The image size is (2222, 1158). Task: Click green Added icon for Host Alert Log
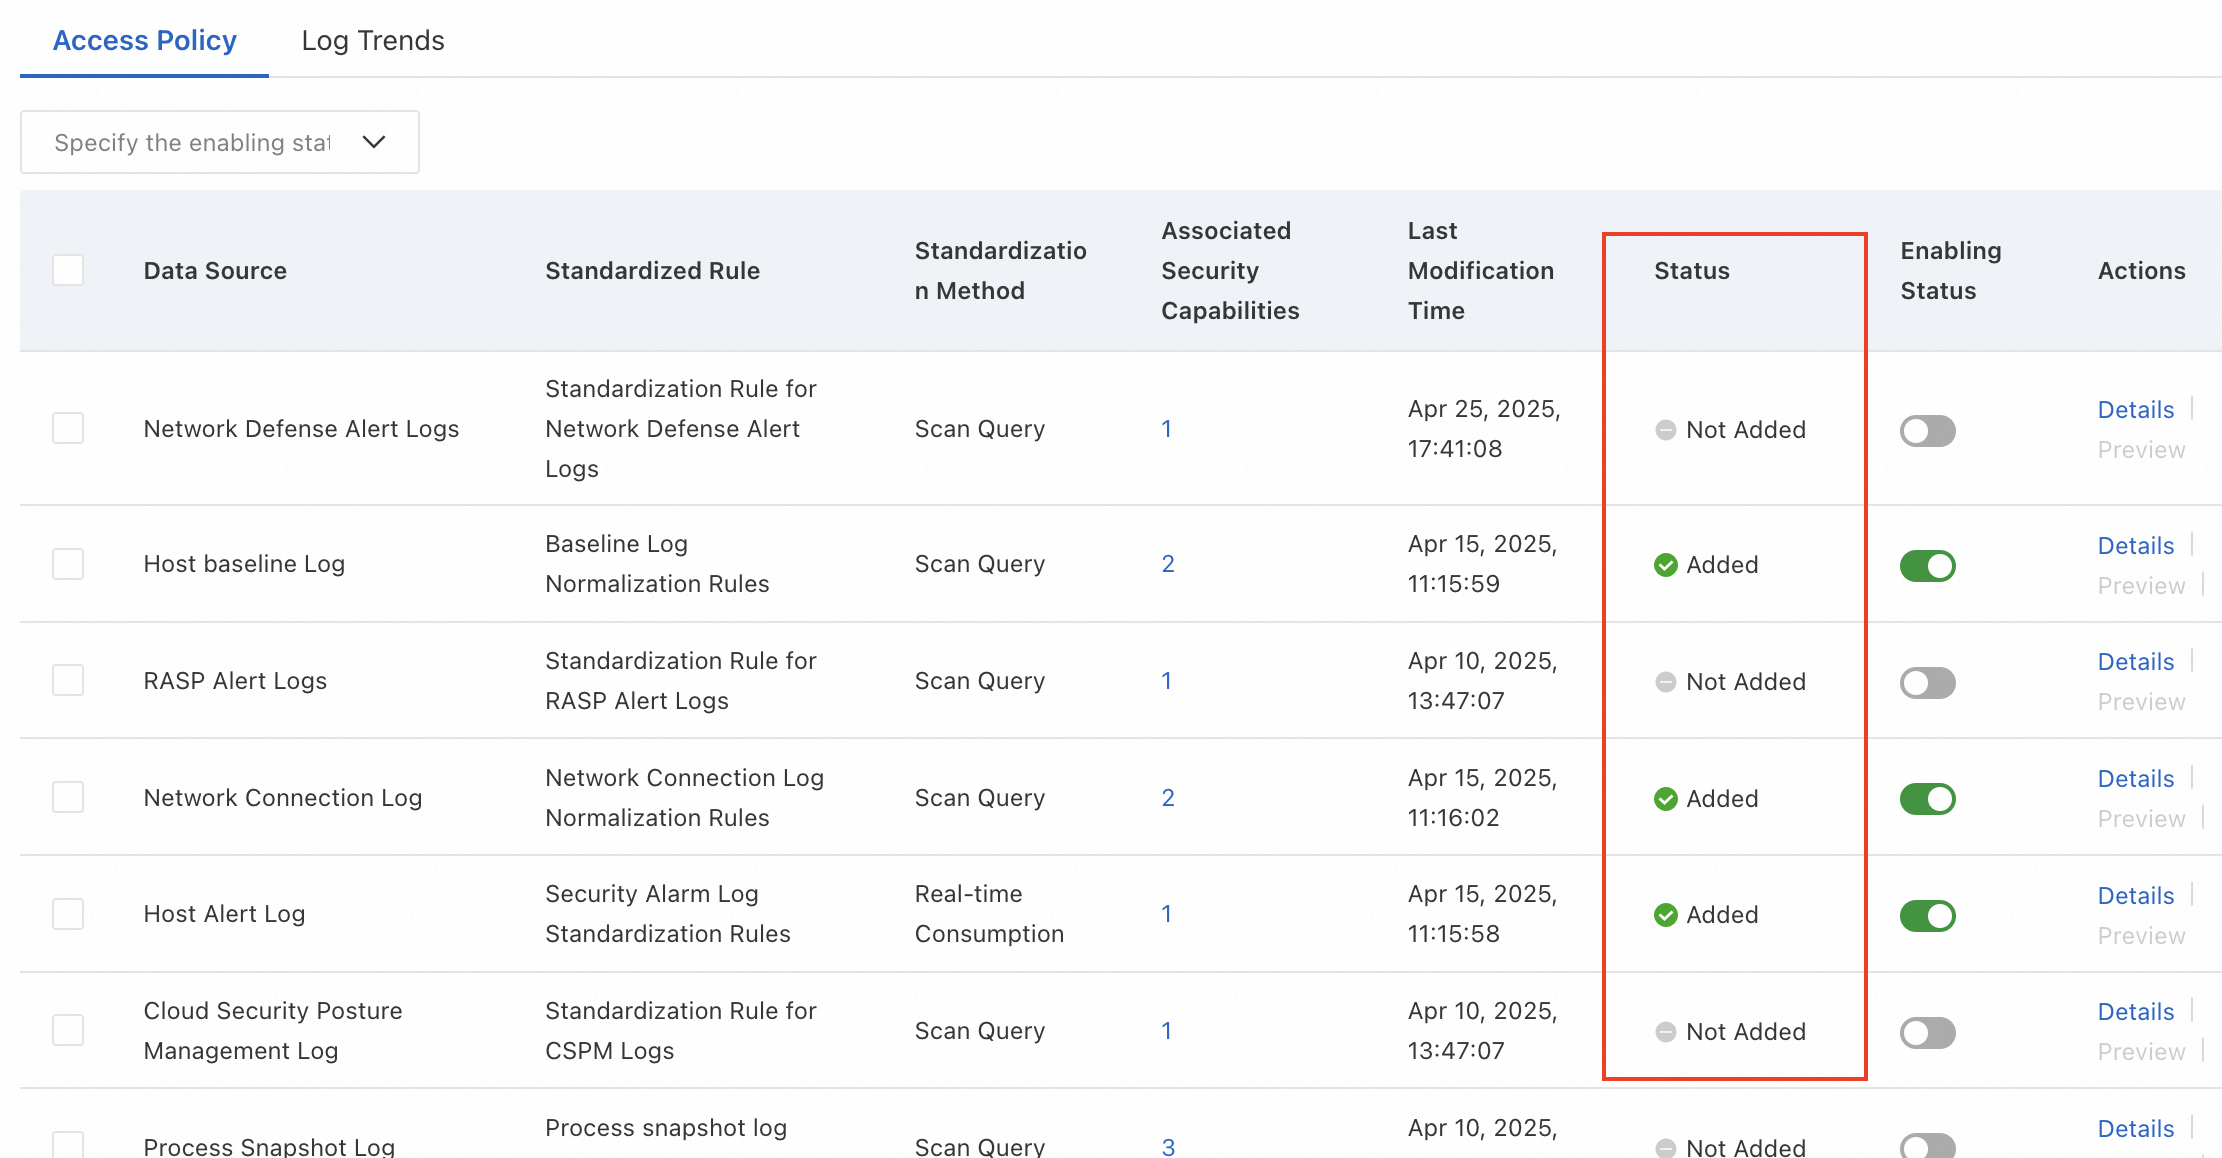tap(1665, 915)
